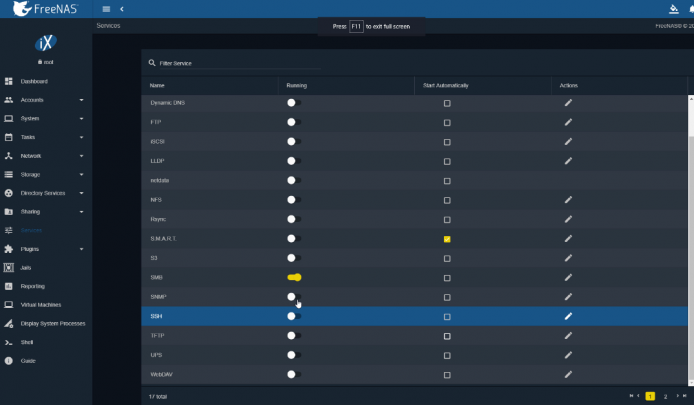Edit the Dynamic DNS service settings
This screenshot has height=405, width=694.
[x=568, y=103]
